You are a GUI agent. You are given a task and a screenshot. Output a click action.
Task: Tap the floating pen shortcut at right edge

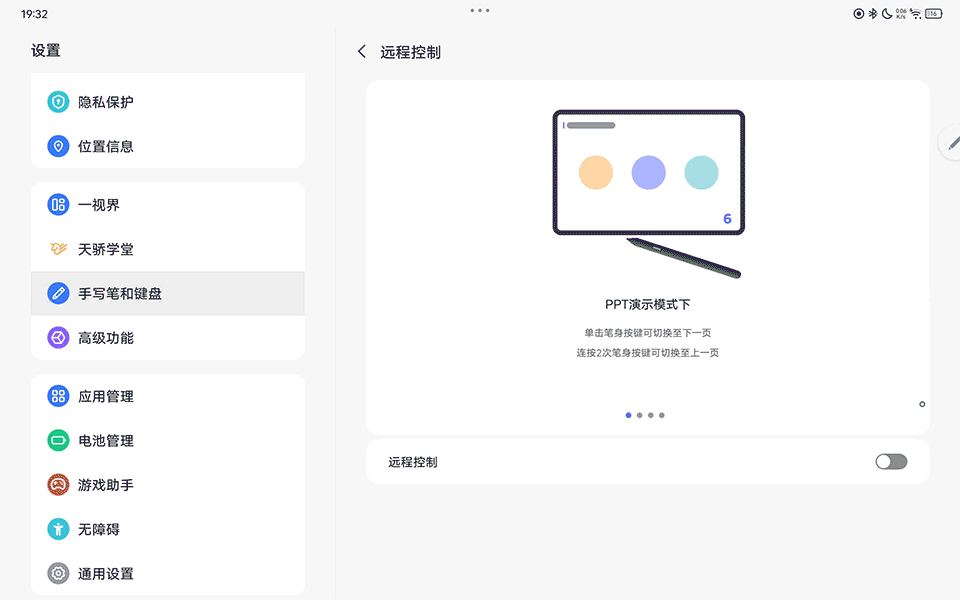click(x=951, y=143)
